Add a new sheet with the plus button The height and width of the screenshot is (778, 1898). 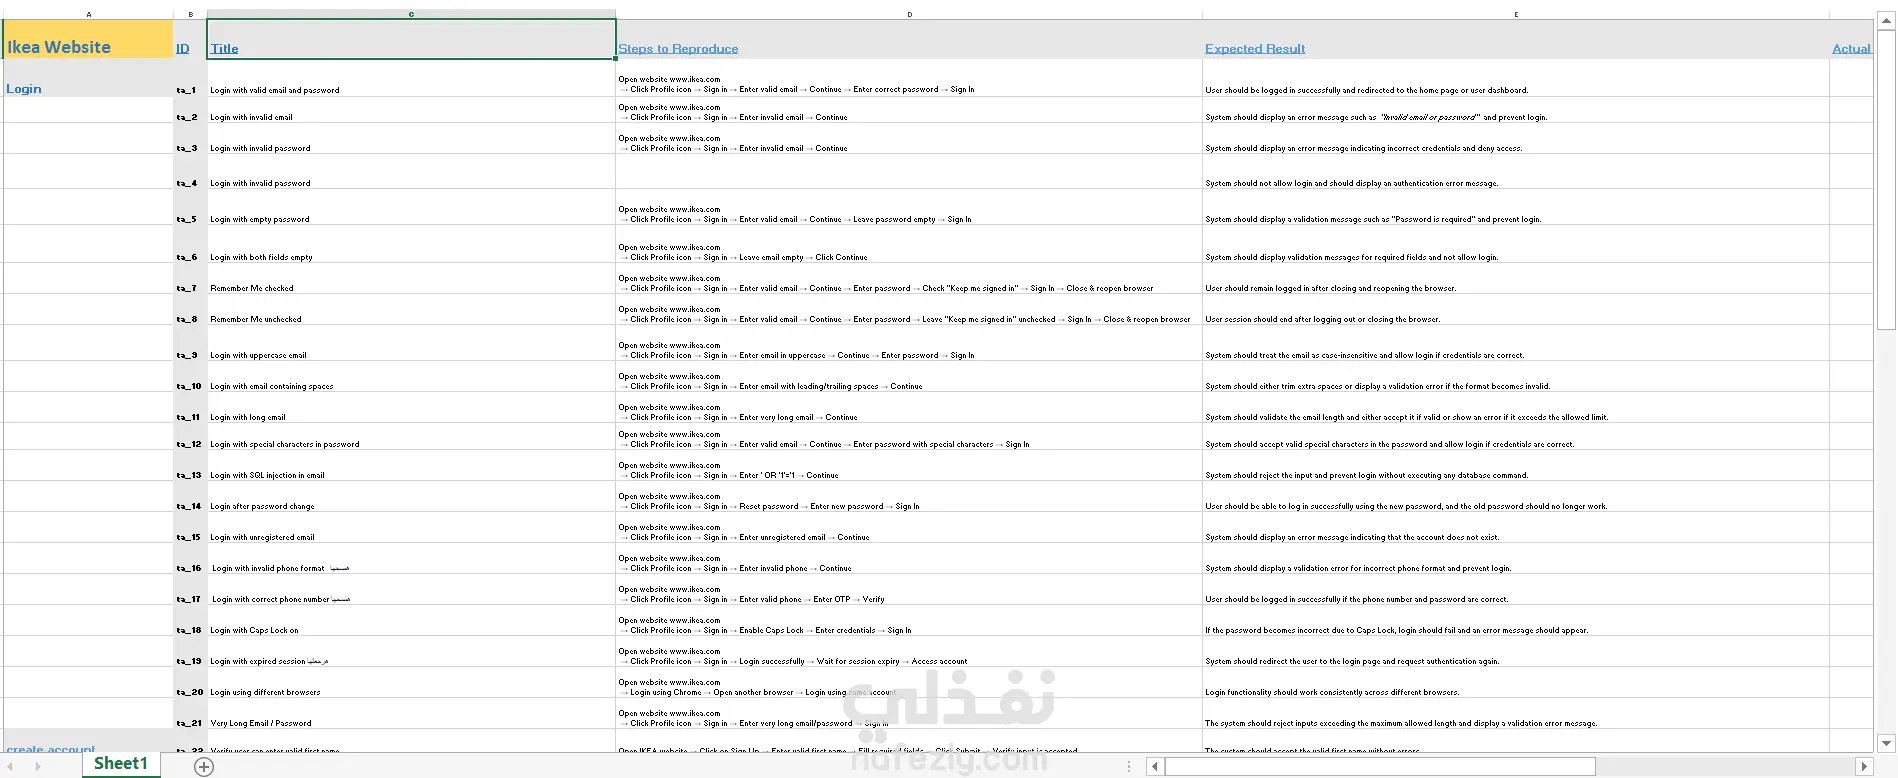pos(204,767)
